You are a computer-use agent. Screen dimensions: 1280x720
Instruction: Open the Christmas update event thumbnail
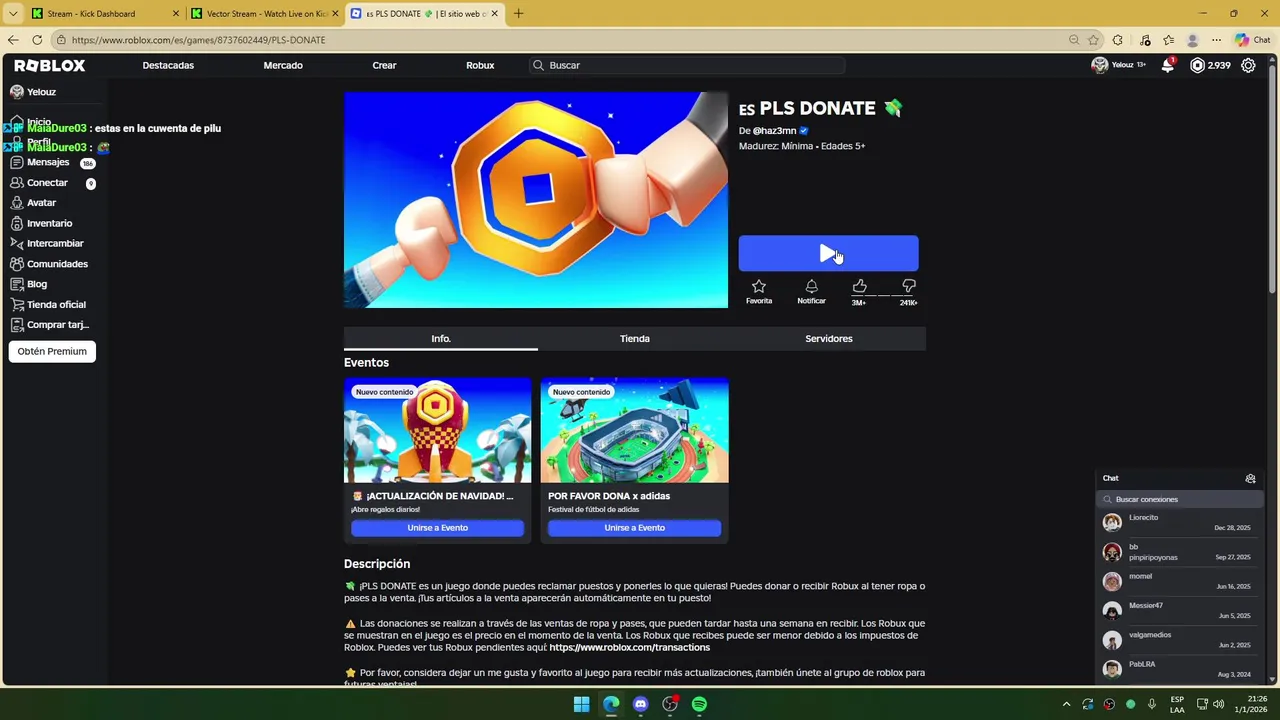437,430
